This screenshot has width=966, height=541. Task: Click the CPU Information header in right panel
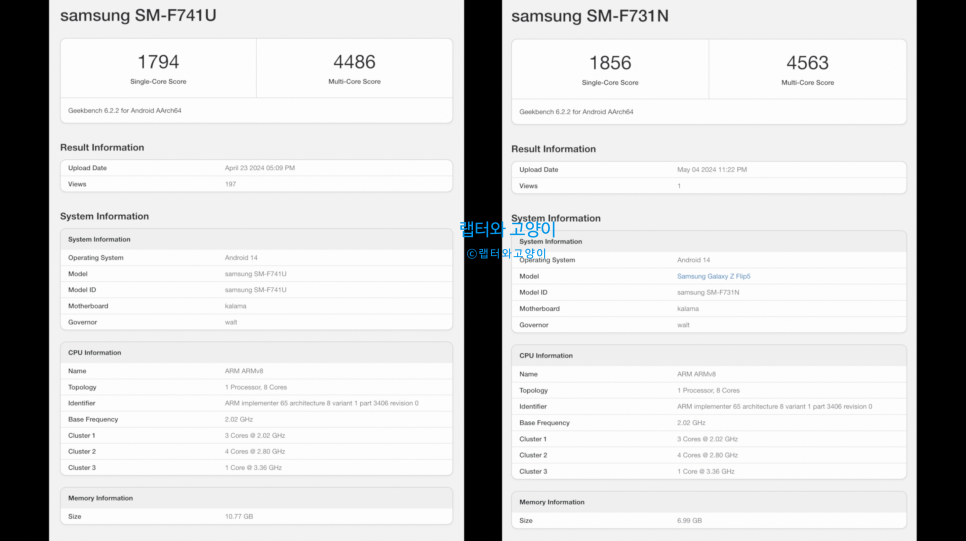(546, 356)
